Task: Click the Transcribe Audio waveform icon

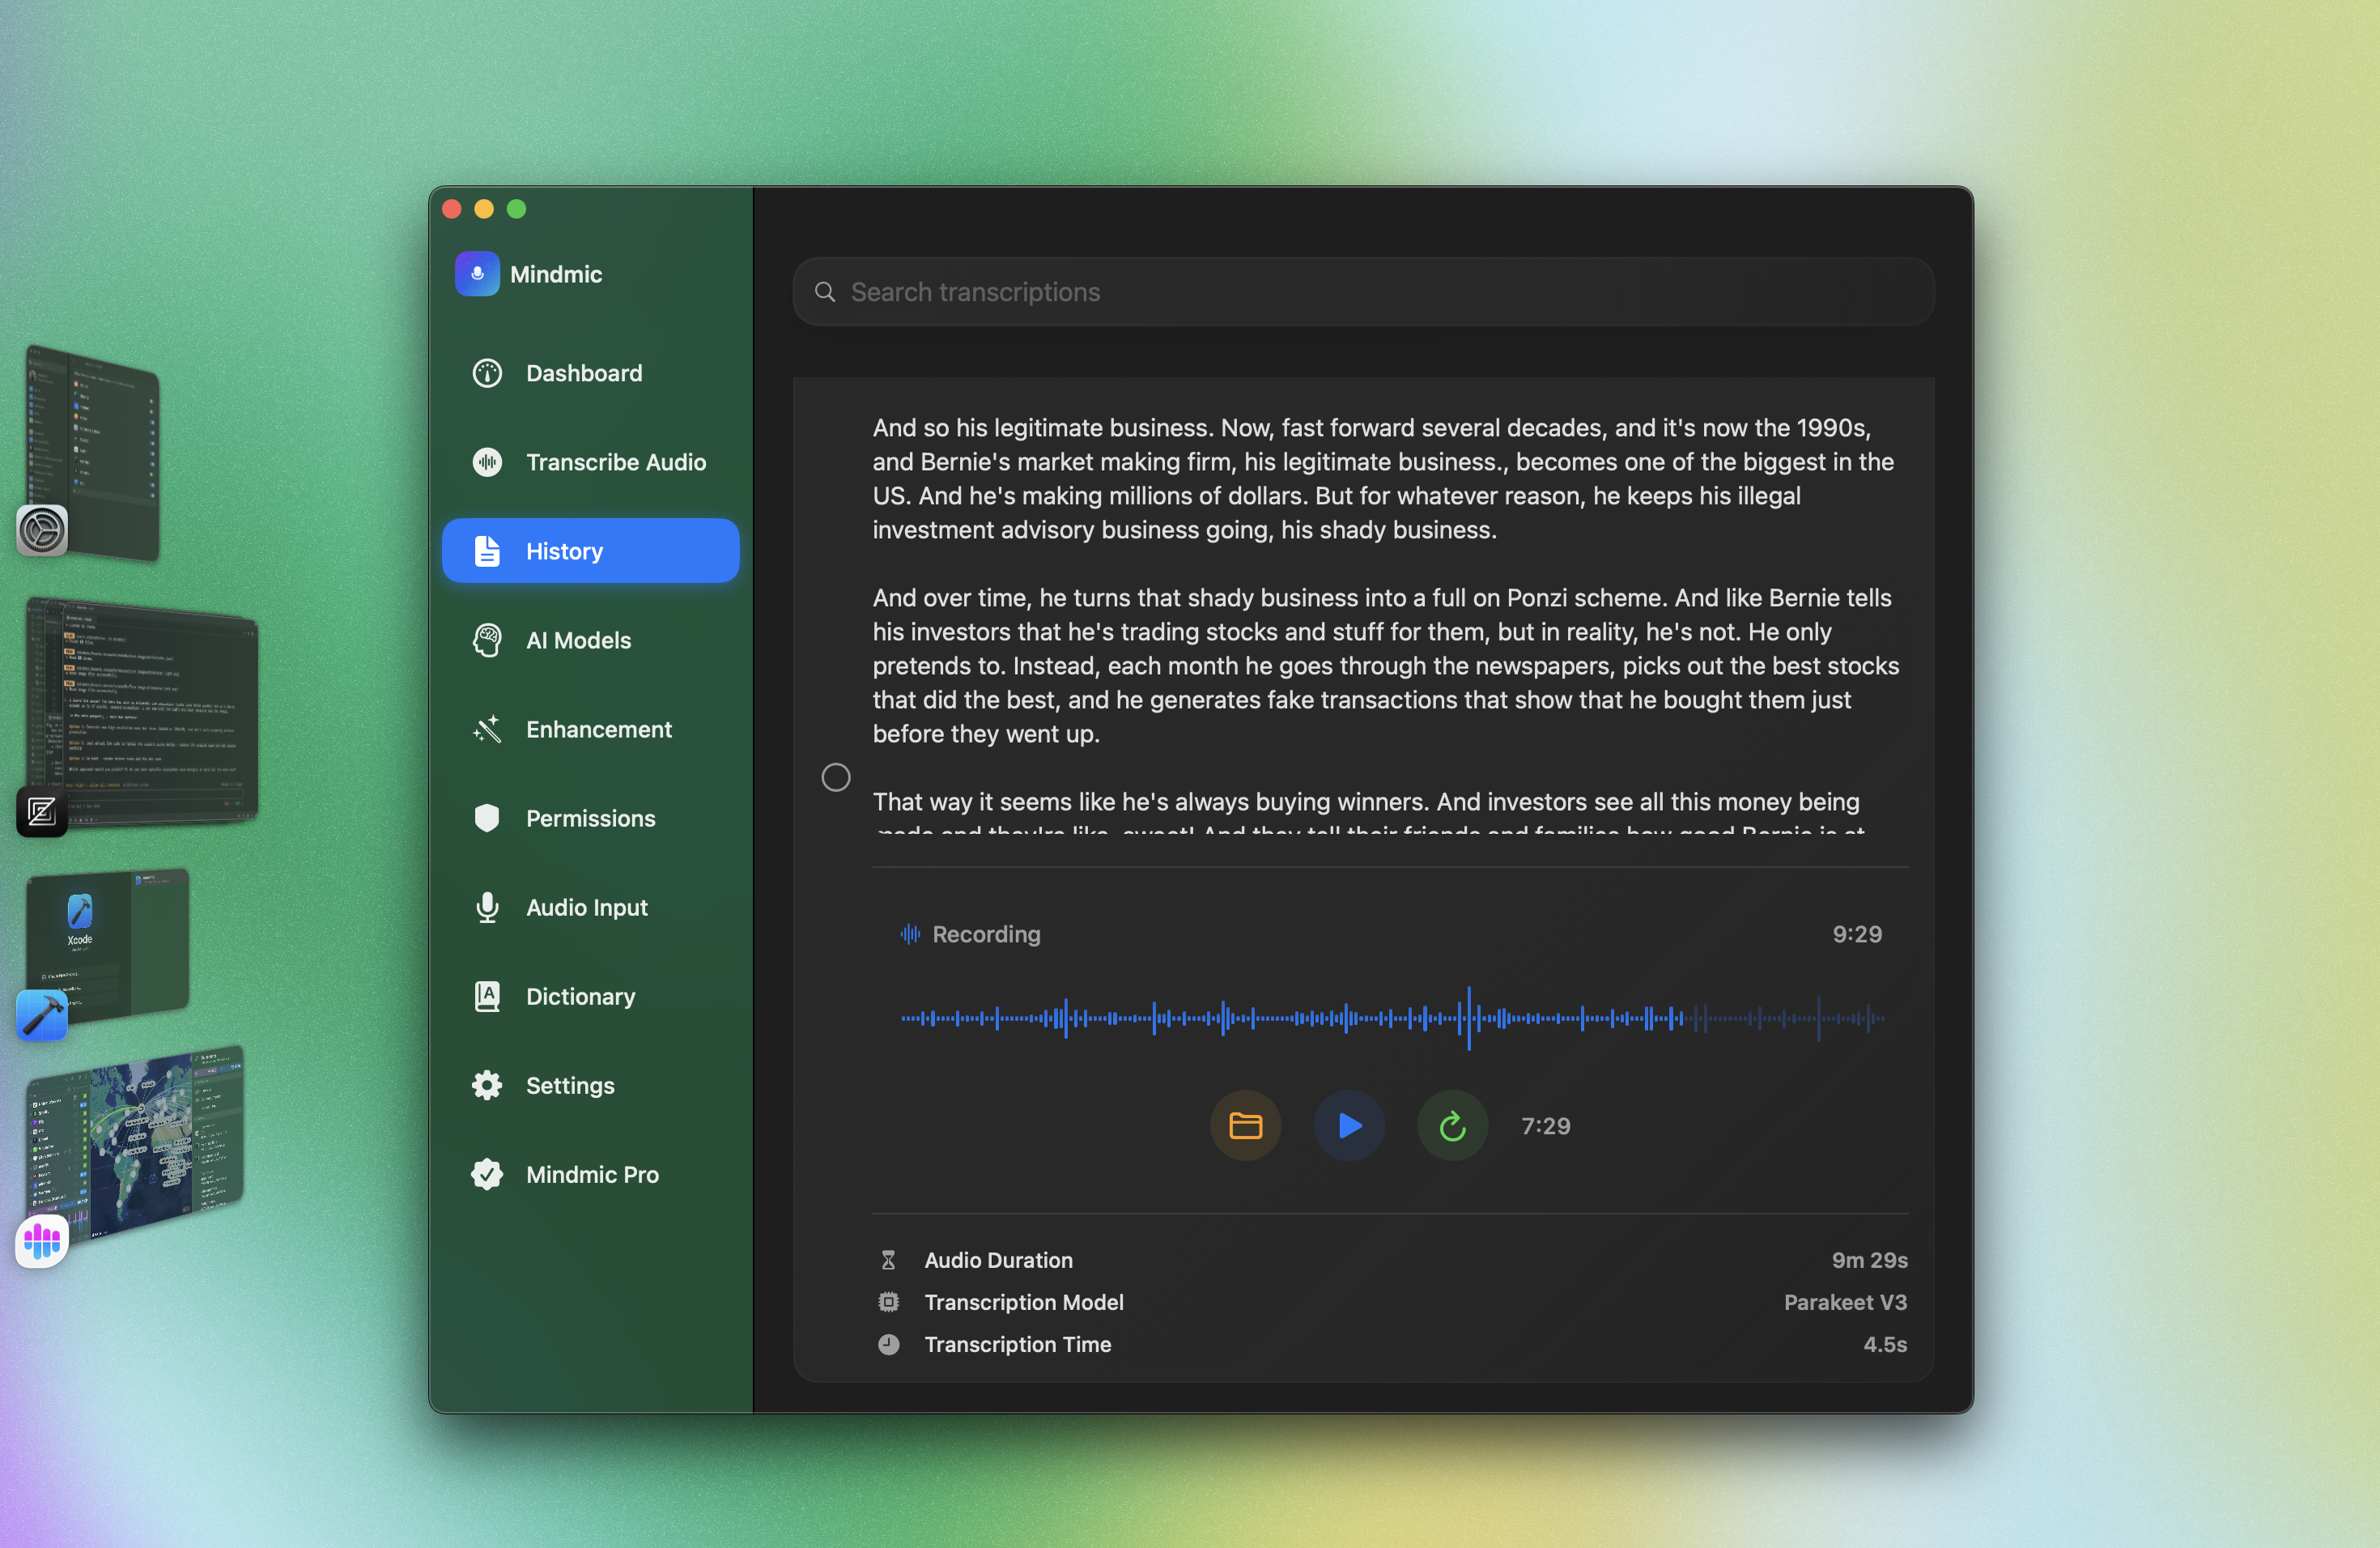Action: (487, 462)
